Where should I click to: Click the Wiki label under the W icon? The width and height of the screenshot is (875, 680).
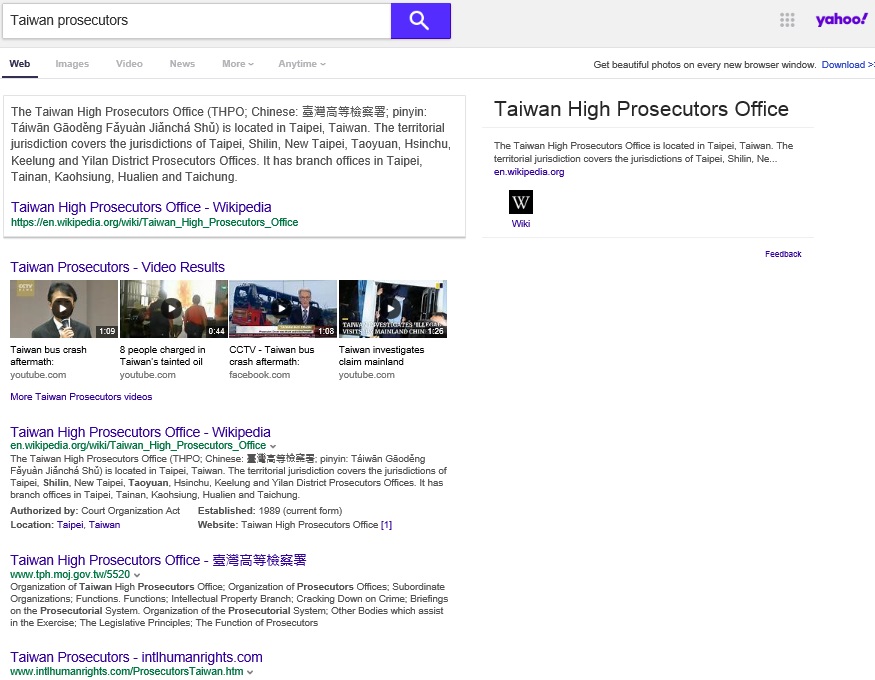coord(521,224)
